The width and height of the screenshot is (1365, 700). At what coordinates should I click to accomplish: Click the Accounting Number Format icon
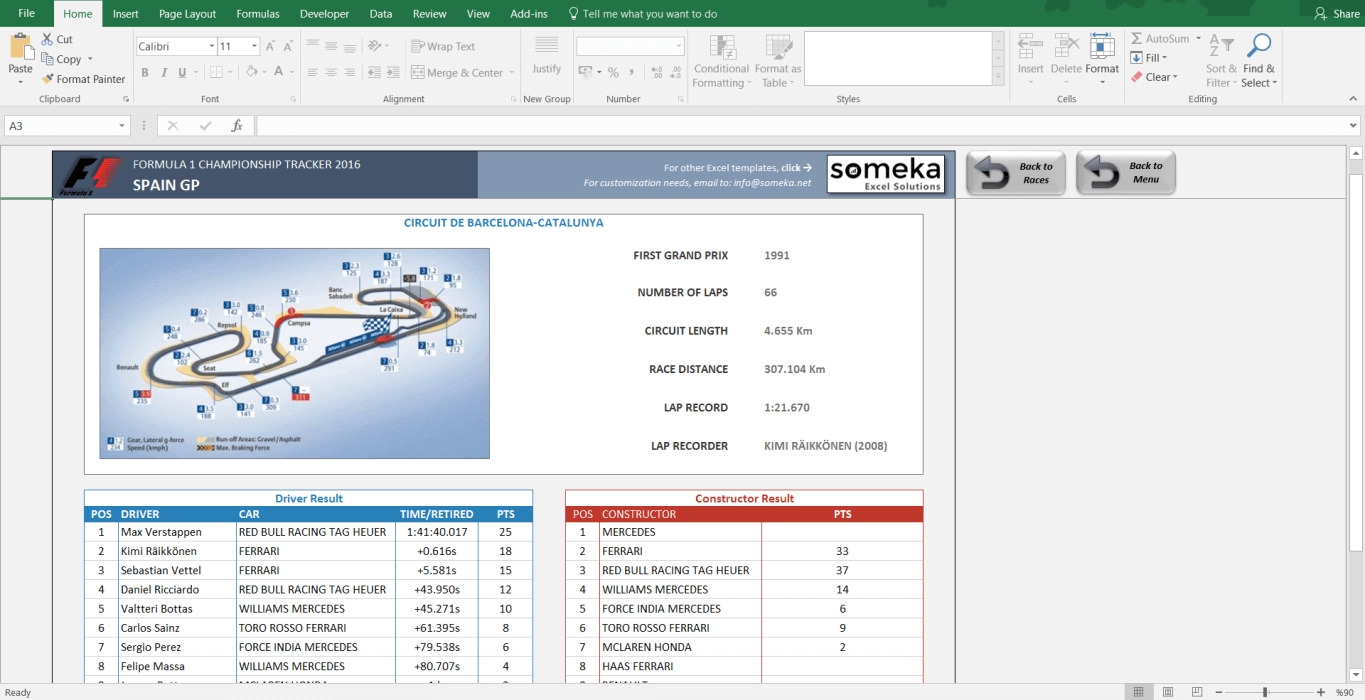pyautogui.click(x=584, y=72)
